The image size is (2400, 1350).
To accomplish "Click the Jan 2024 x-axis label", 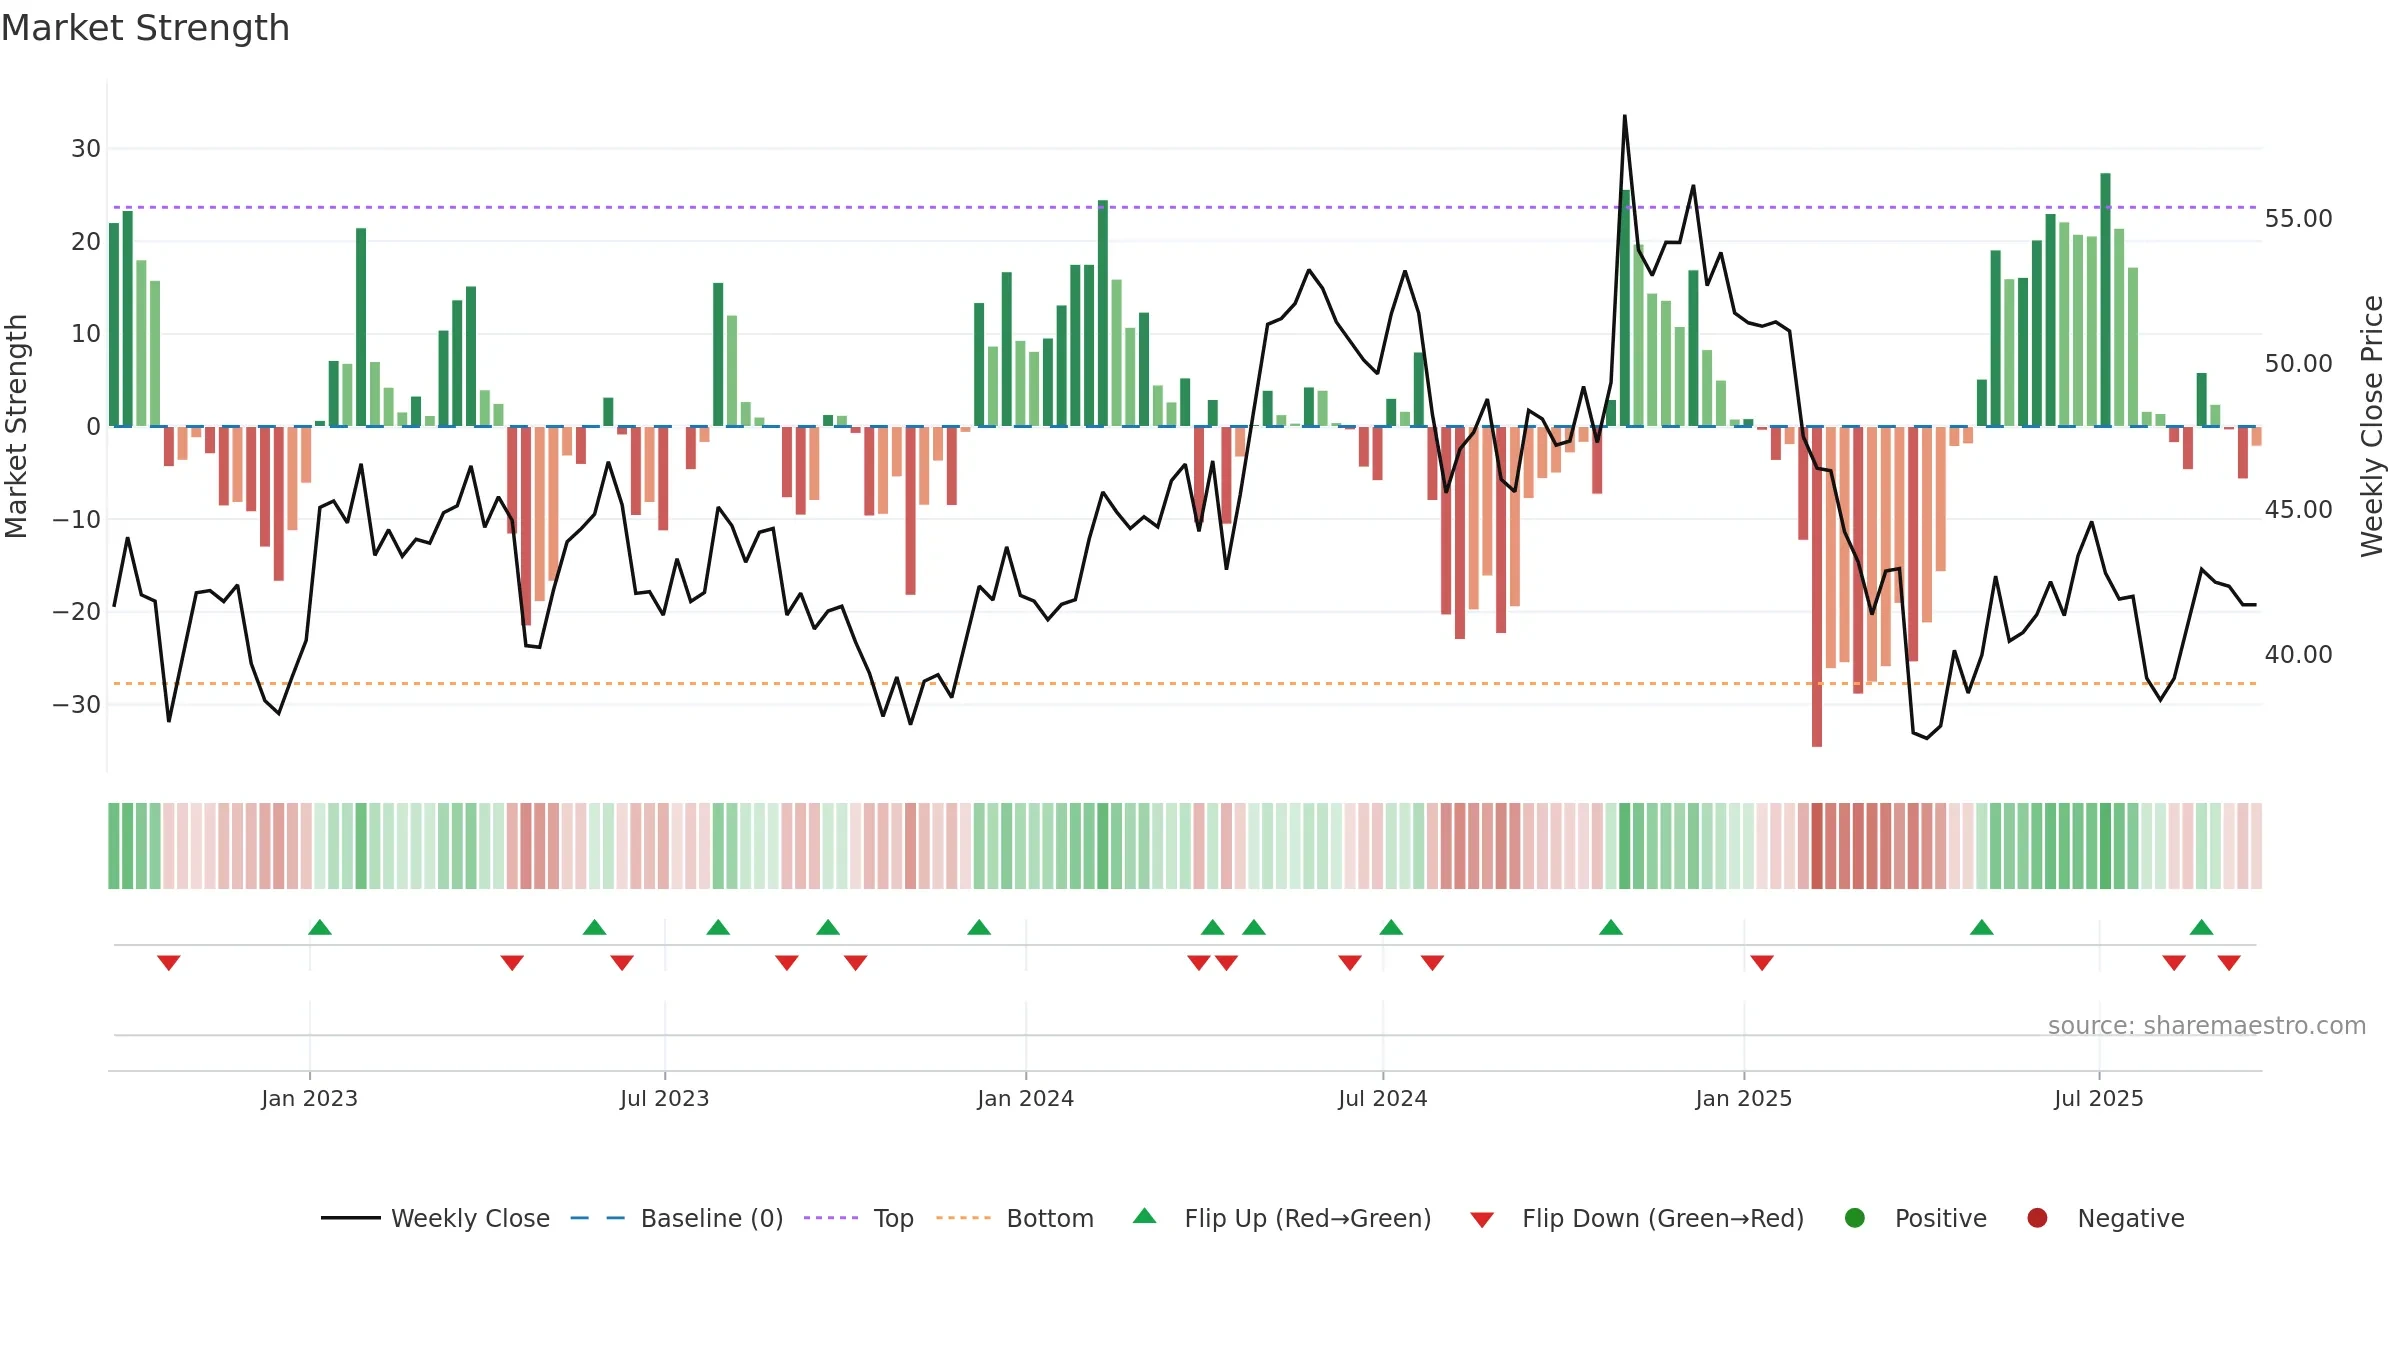I will pyautogui.click(x=1025, y=1098).
